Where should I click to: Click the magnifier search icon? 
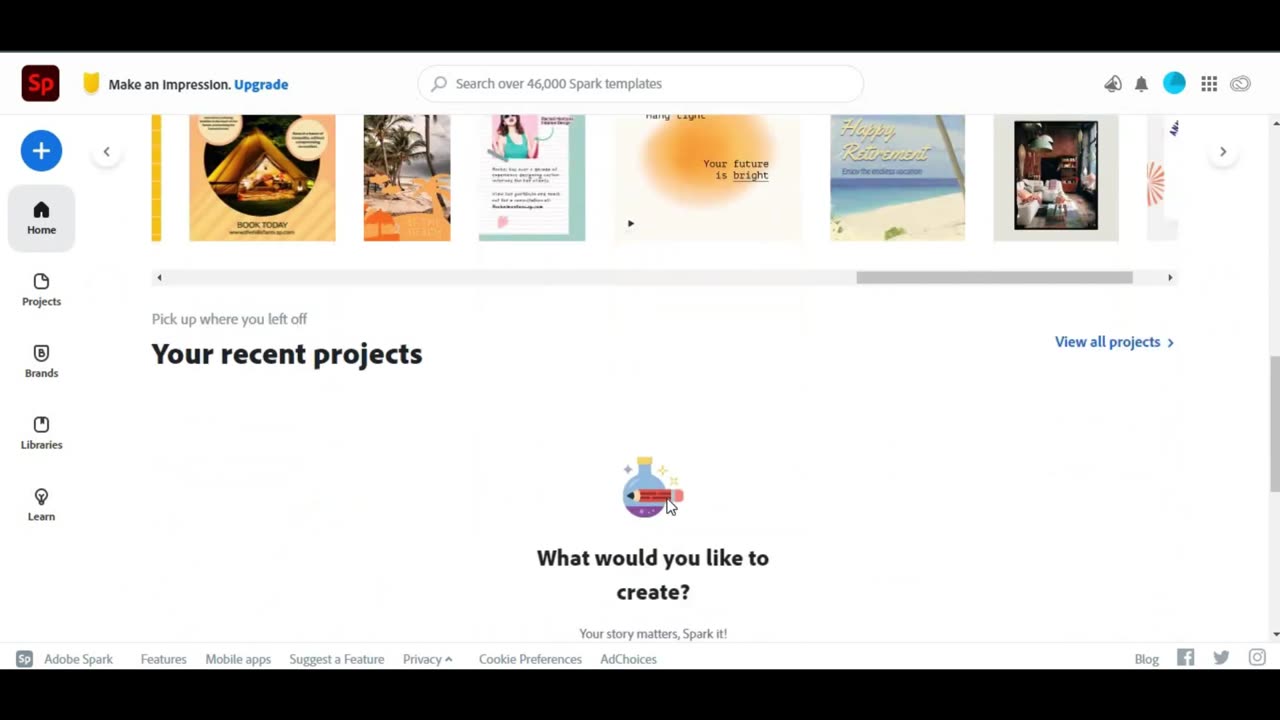(x=439, y=84)
